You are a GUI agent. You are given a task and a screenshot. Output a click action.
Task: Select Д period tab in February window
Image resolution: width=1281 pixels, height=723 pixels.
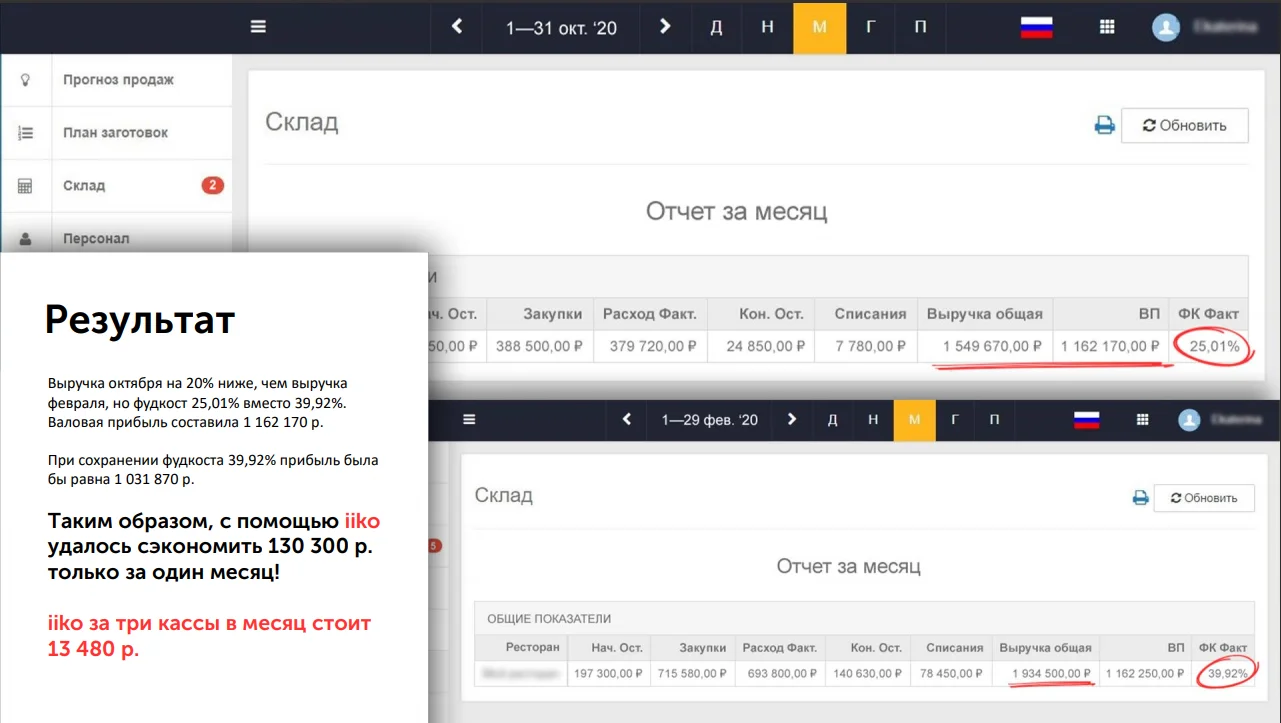click(832, 420)
